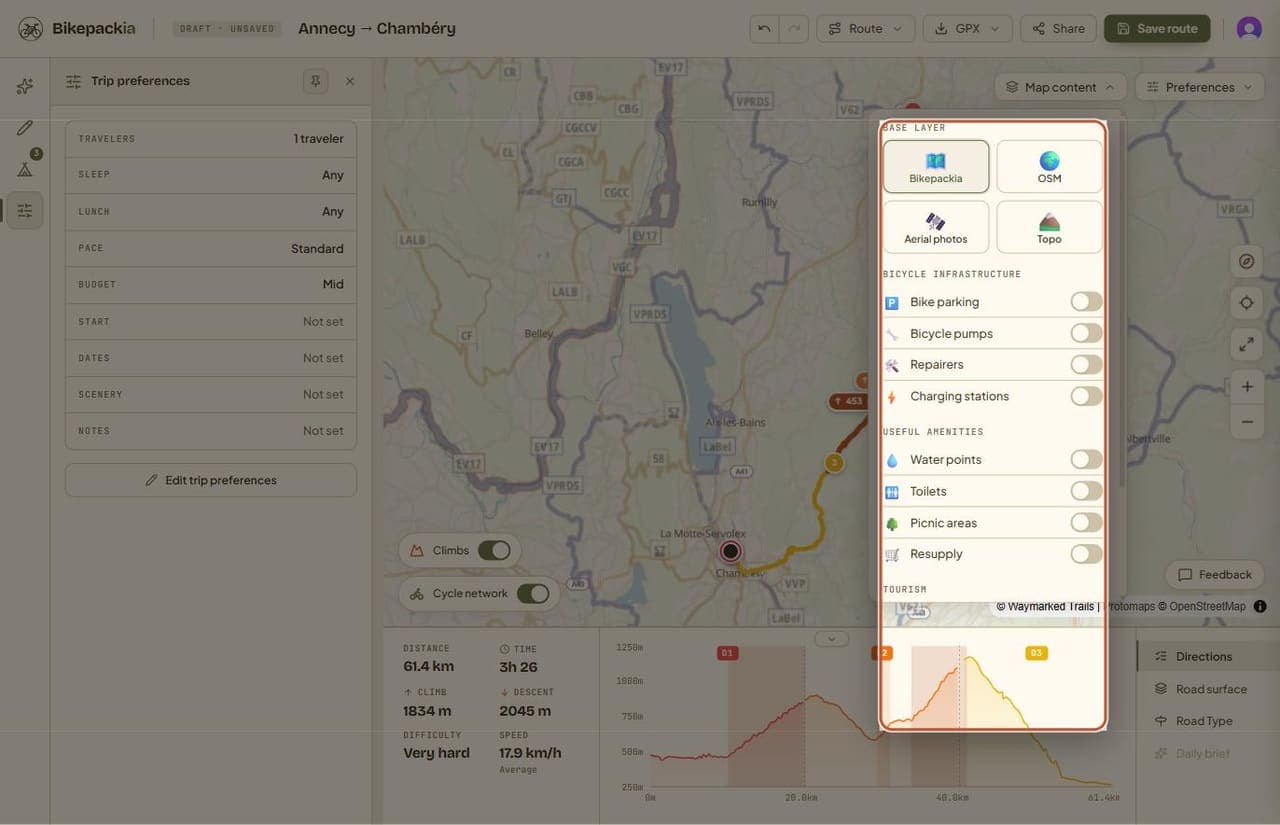Screen dimensions: 1280x825
Task: Switch to the Road surface tab
Action: (x=1208, y=689)
